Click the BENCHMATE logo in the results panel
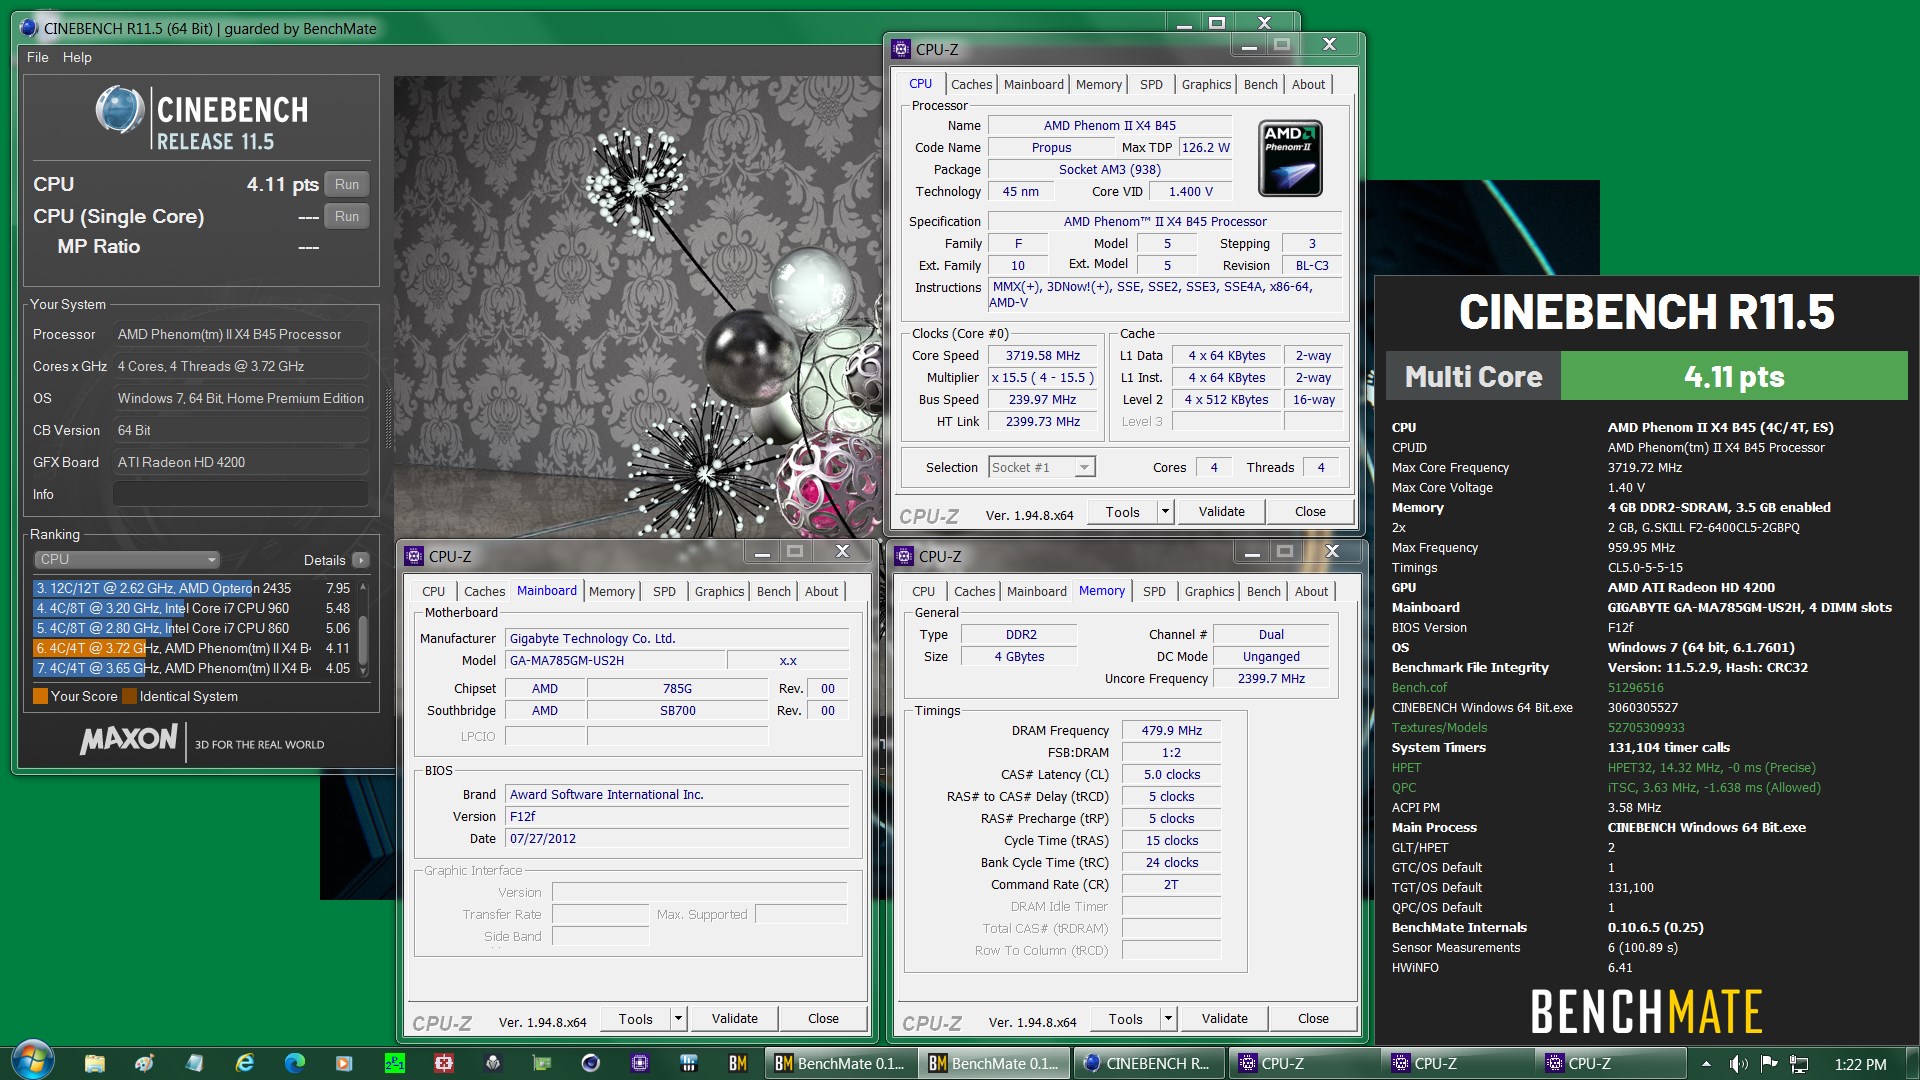 [1646, 1012]
